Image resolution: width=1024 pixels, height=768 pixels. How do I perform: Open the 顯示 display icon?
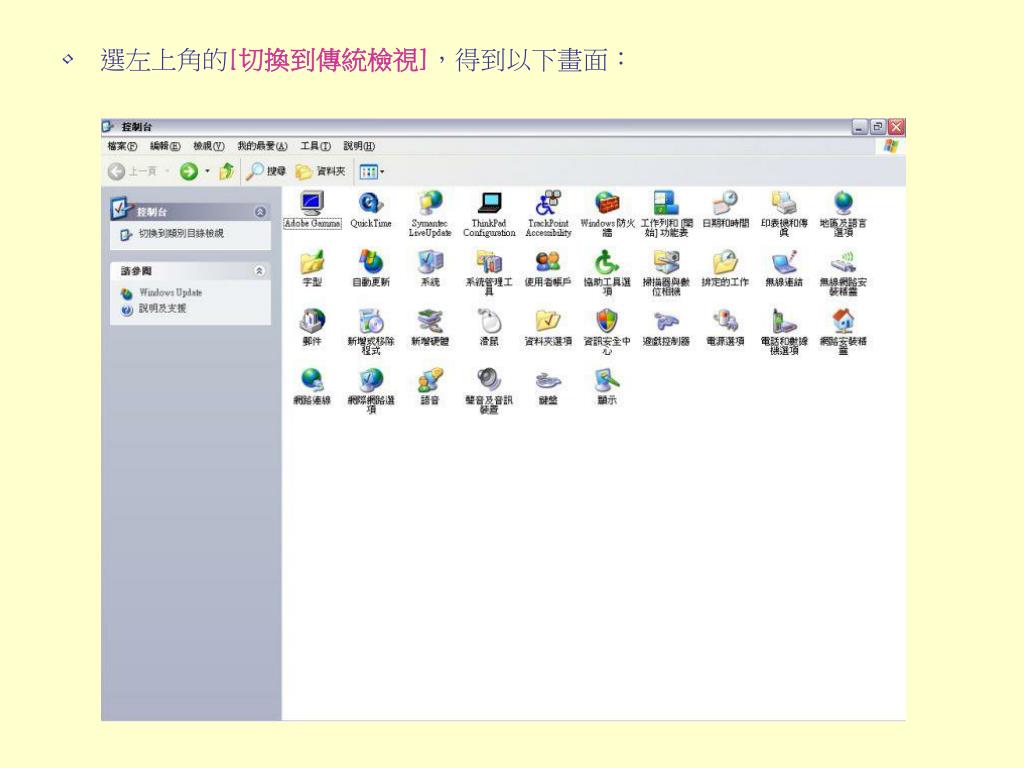(x=607, y=386)
